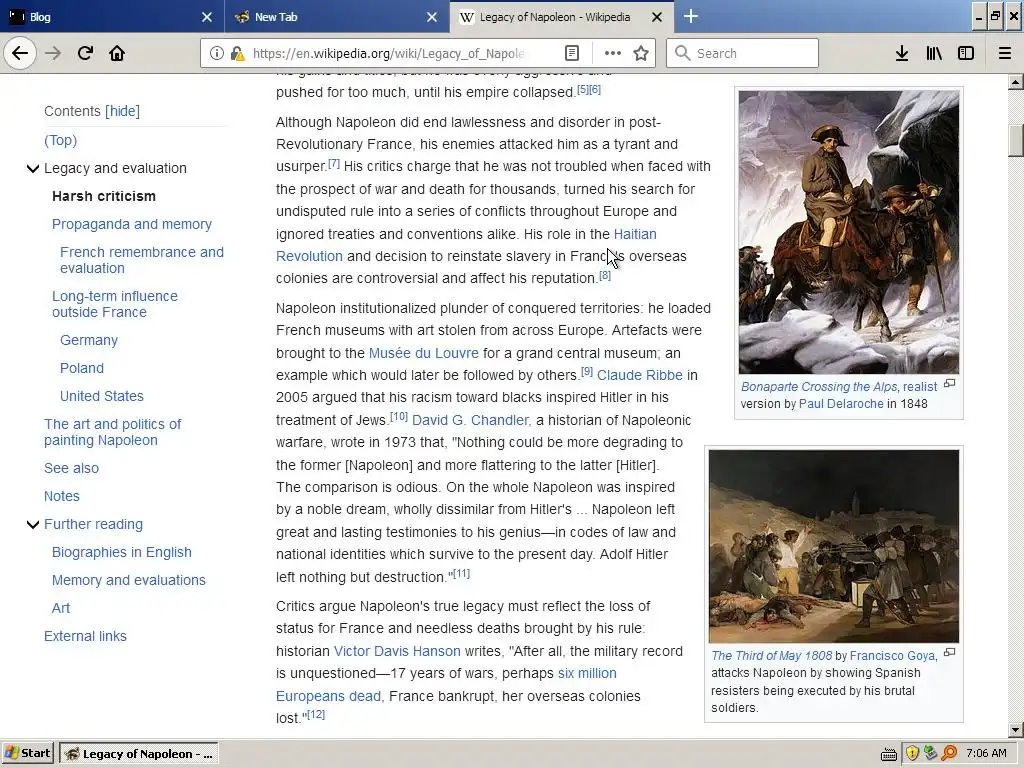The height and width of the screenshot is (768, 1024).
Task: Jump to (Top) in contents
Action: 61,140
